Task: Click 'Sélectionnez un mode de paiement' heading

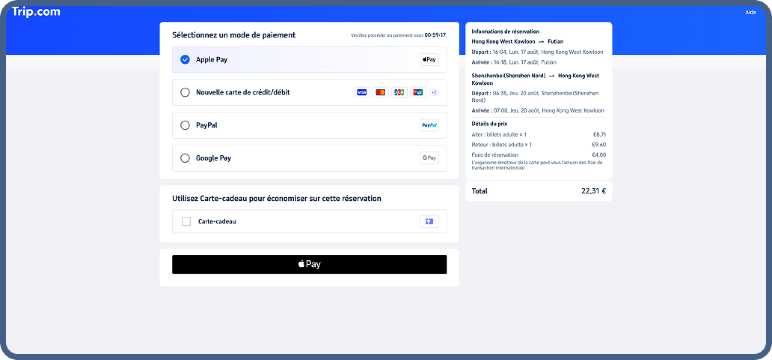Action: pos(234,35)
